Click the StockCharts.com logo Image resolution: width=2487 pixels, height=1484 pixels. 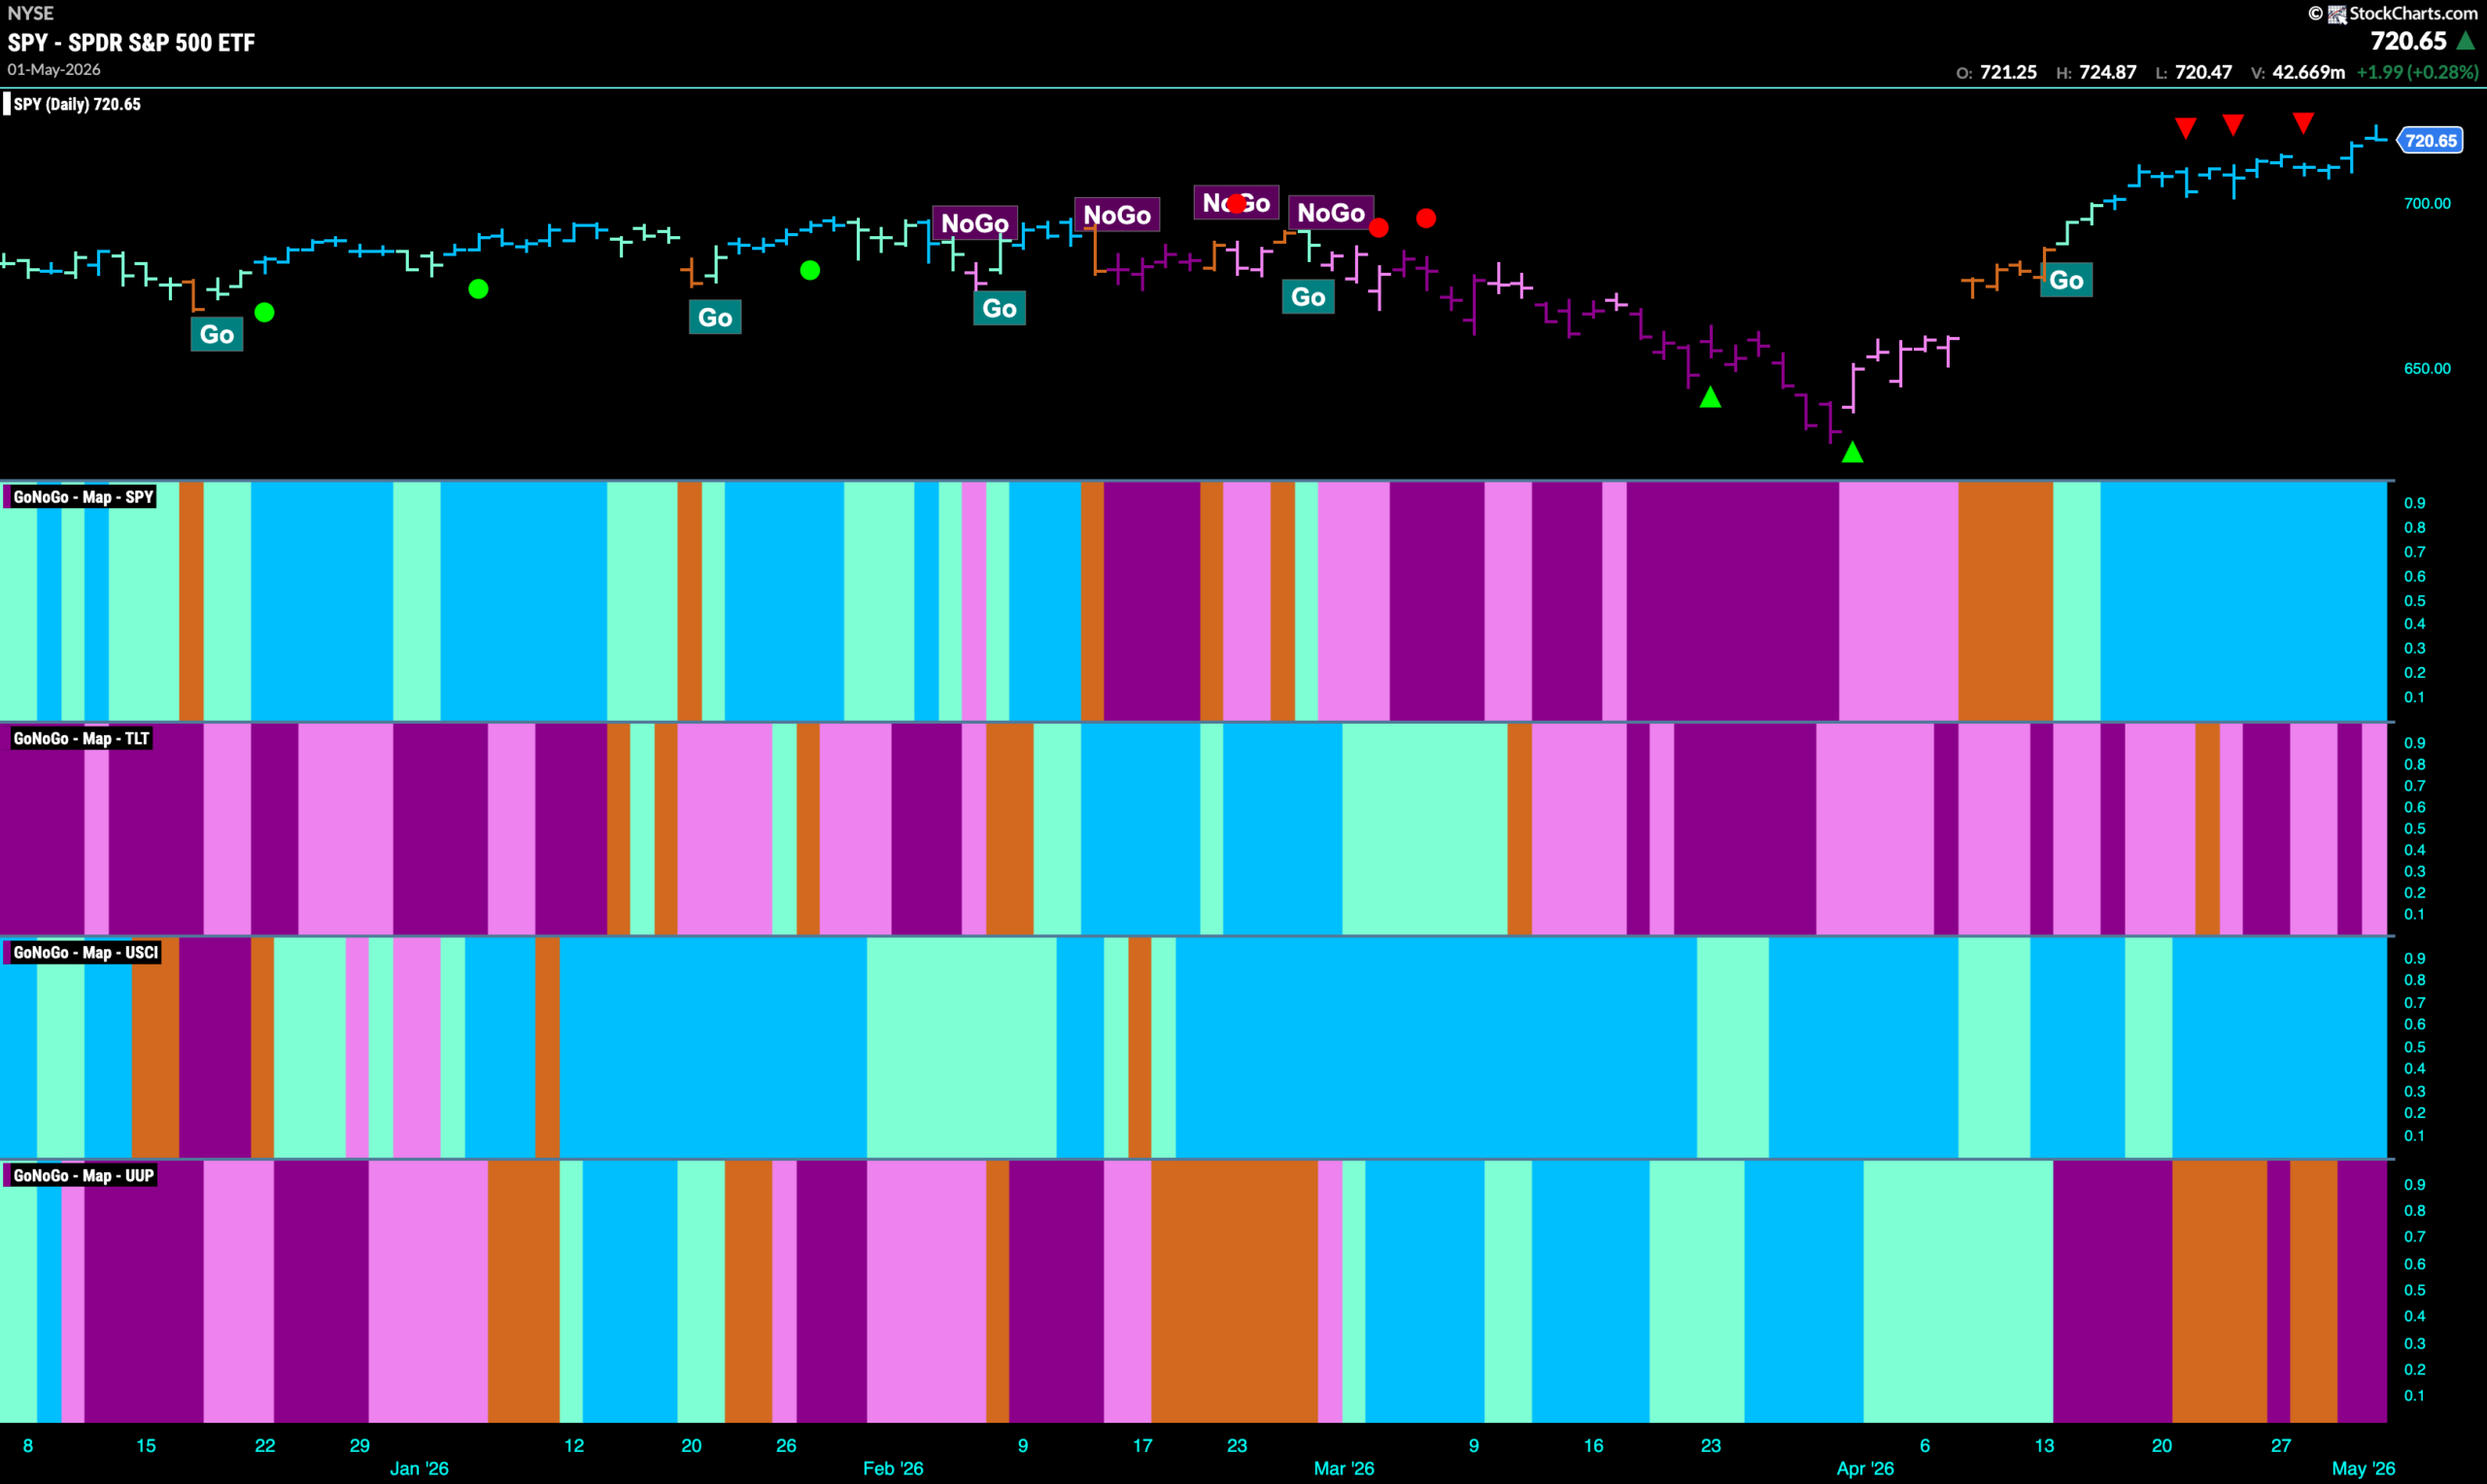point(2404,13)
